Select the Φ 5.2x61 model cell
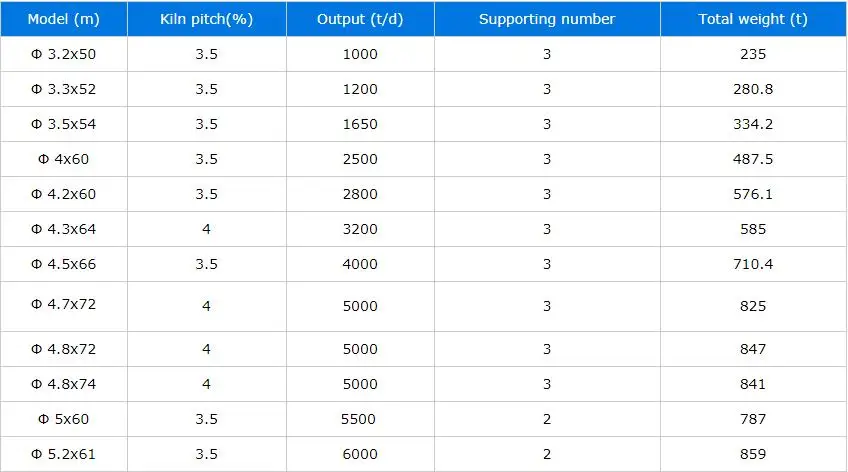Image resolution: width=848 pixels, height=472 pixels. 62,454
